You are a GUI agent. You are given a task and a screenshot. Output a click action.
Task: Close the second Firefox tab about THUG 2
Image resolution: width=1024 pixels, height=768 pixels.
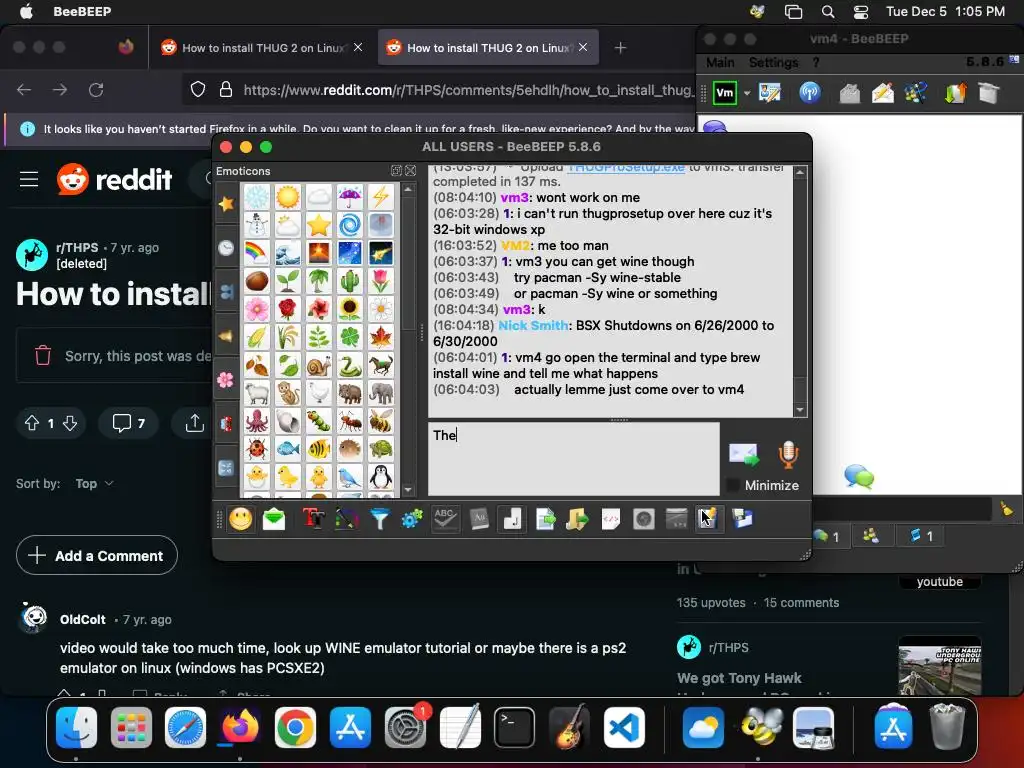(x=583, y=48)
